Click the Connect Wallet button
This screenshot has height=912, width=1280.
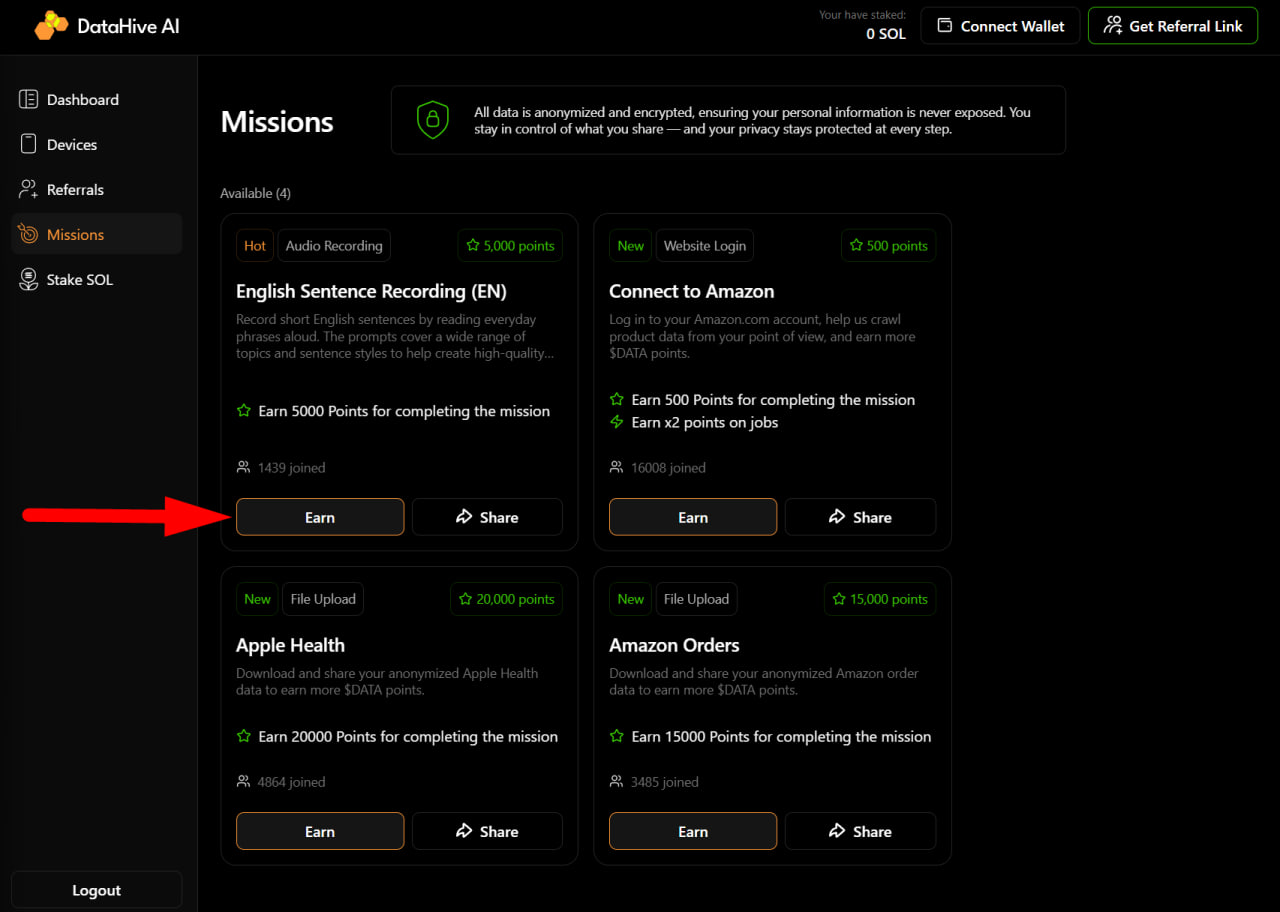[x=1000, y=26]
